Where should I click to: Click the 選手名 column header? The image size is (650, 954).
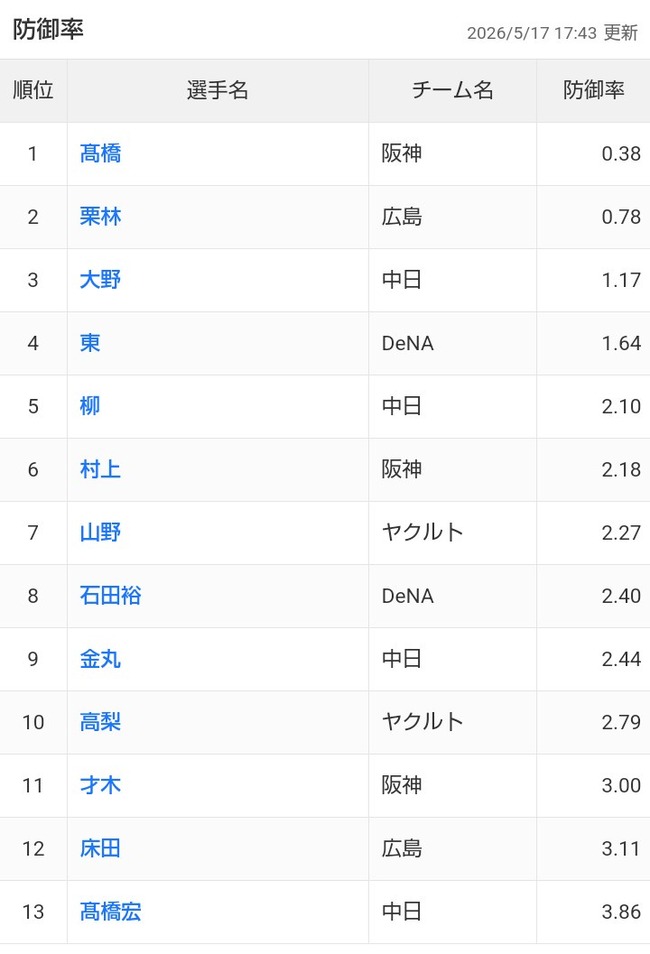218,91
